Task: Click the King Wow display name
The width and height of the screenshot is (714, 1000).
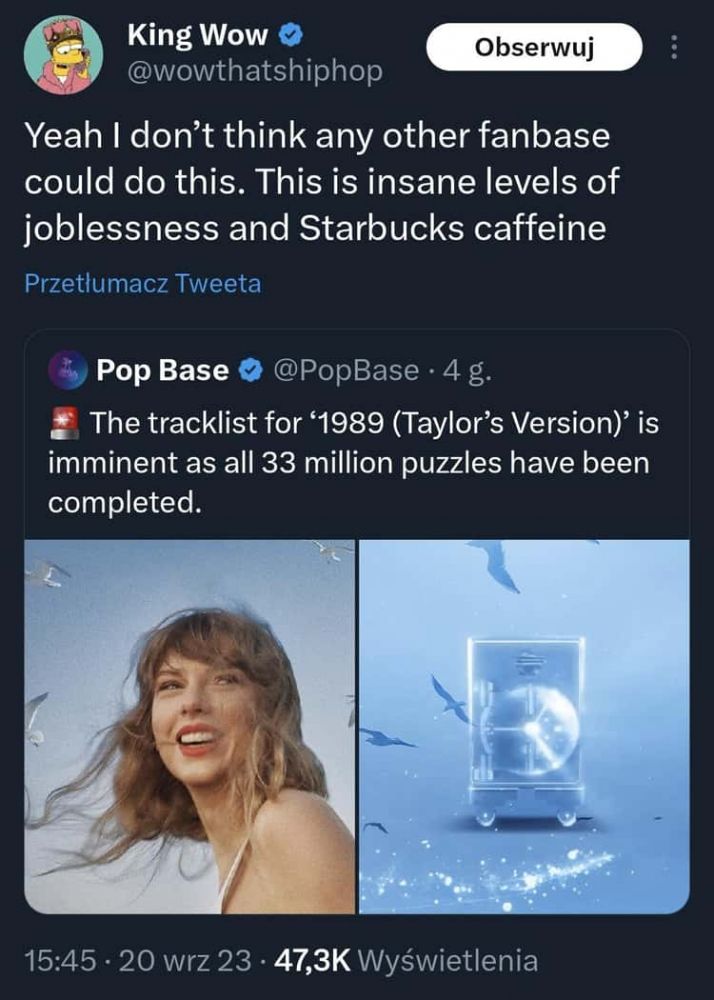Action: 197,38
